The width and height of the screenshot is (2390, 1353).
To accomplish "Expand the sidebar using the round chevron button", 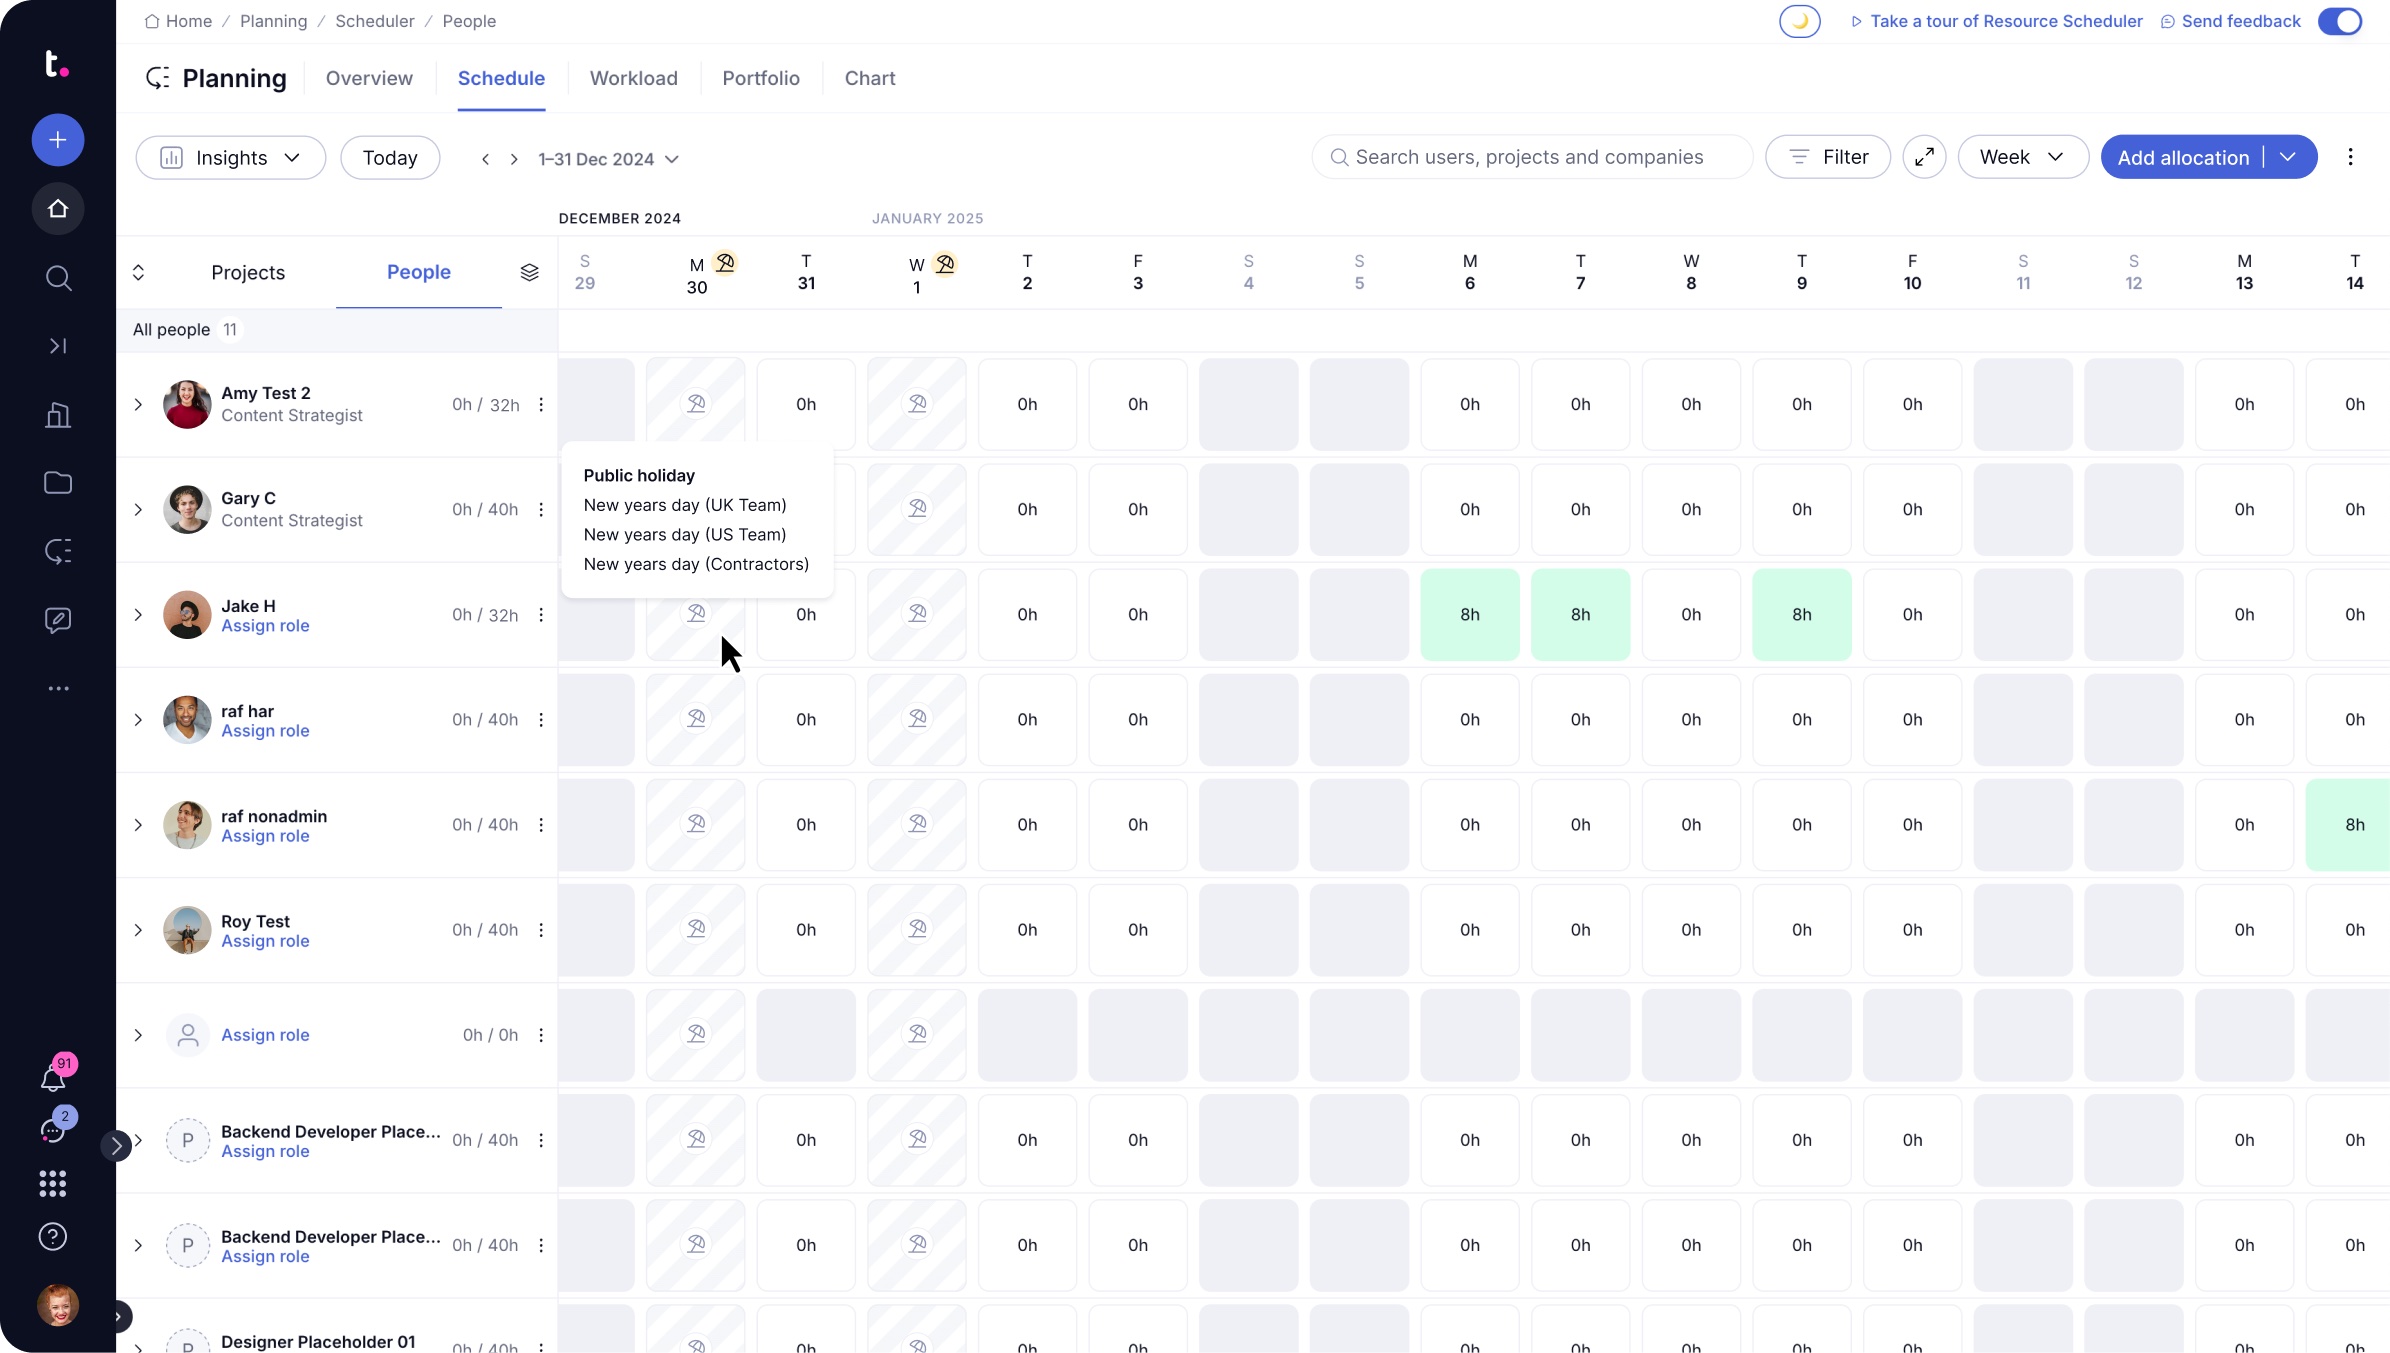I will 116,1145.
